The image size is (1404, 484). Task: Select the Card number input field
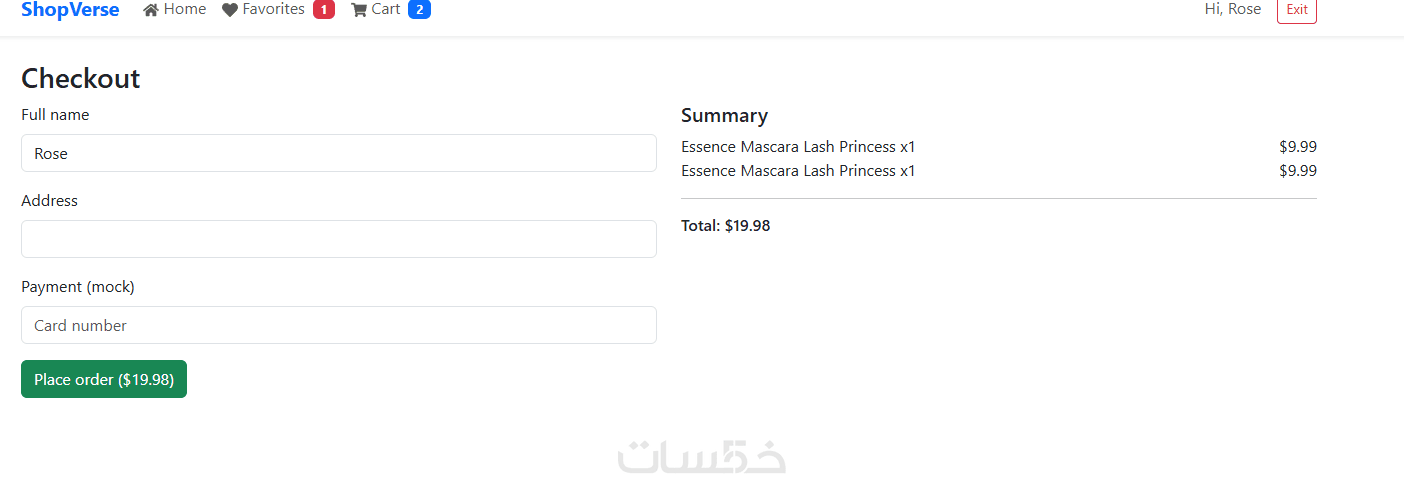(x=339, y=325)
